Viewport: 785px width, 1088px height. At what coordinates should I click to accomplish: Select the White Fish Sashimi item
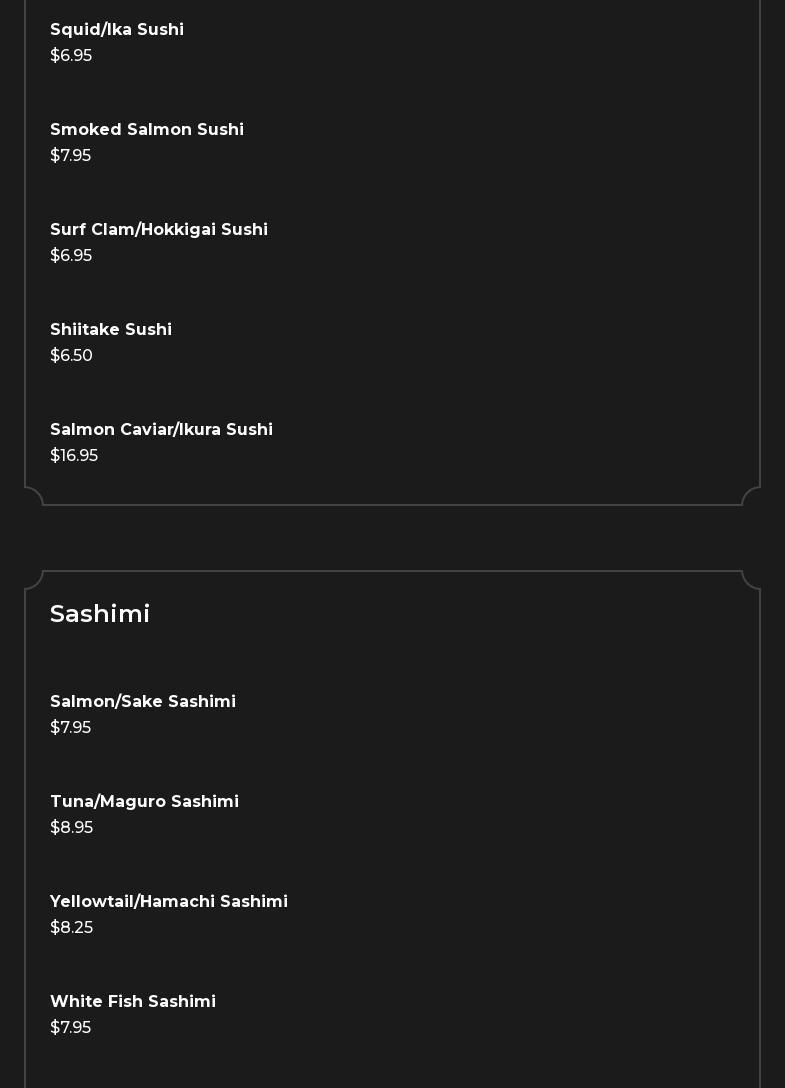[x=133, y=1002]
